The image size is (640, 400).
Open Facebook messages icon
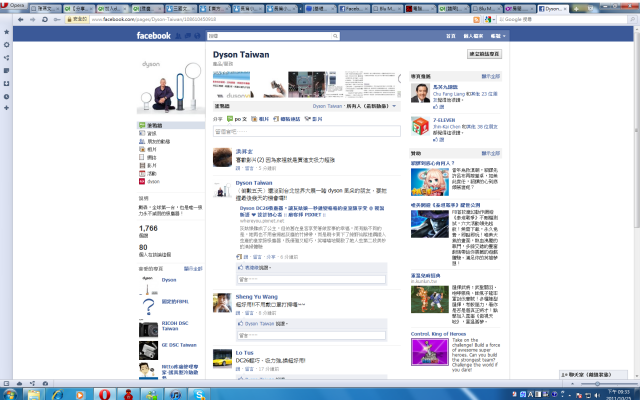188,36
